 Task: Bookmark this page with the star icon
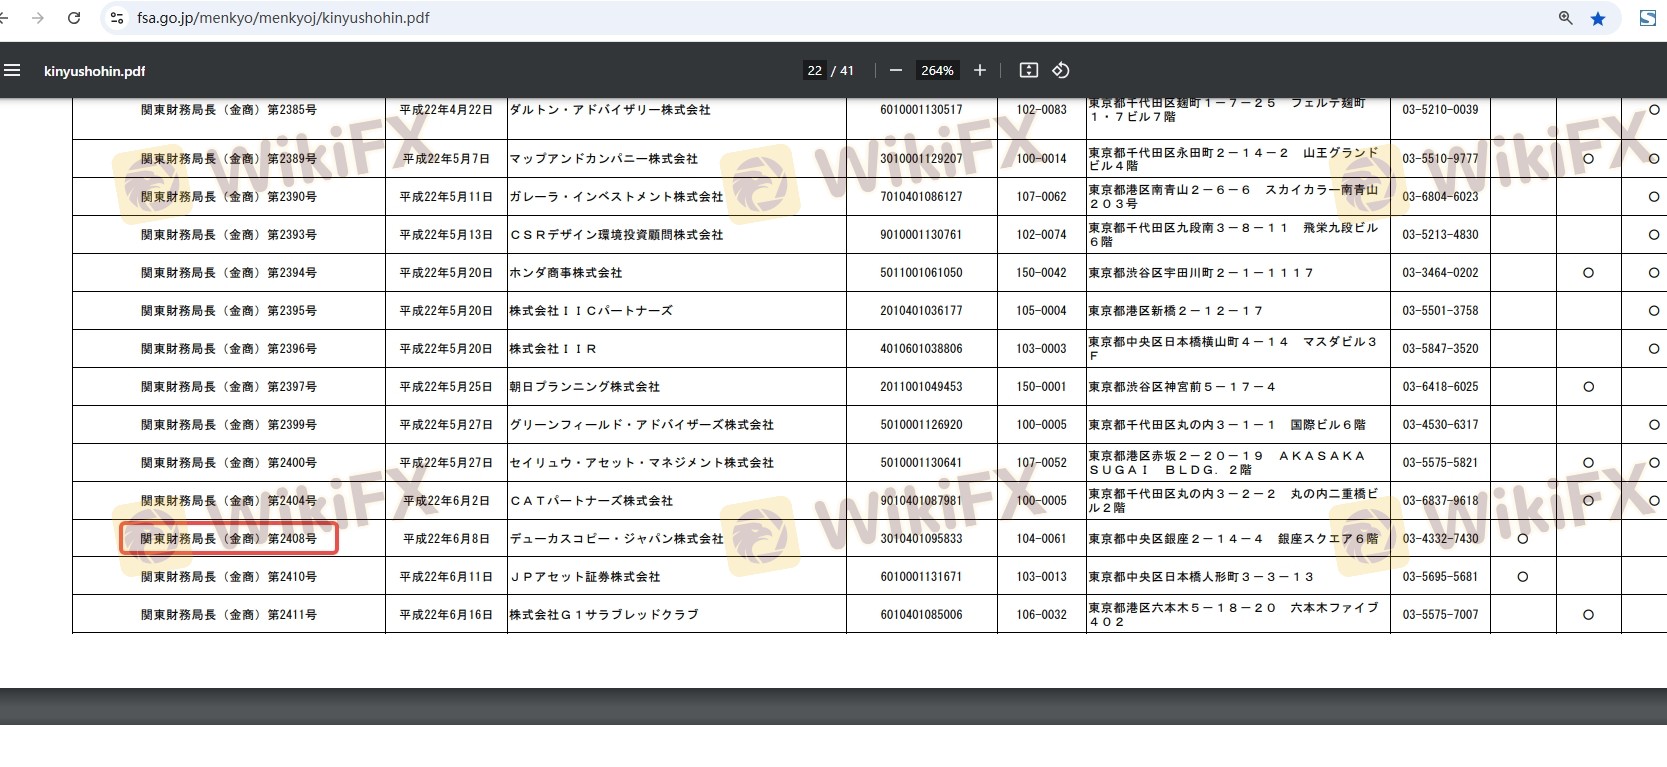coord(1598,18)
